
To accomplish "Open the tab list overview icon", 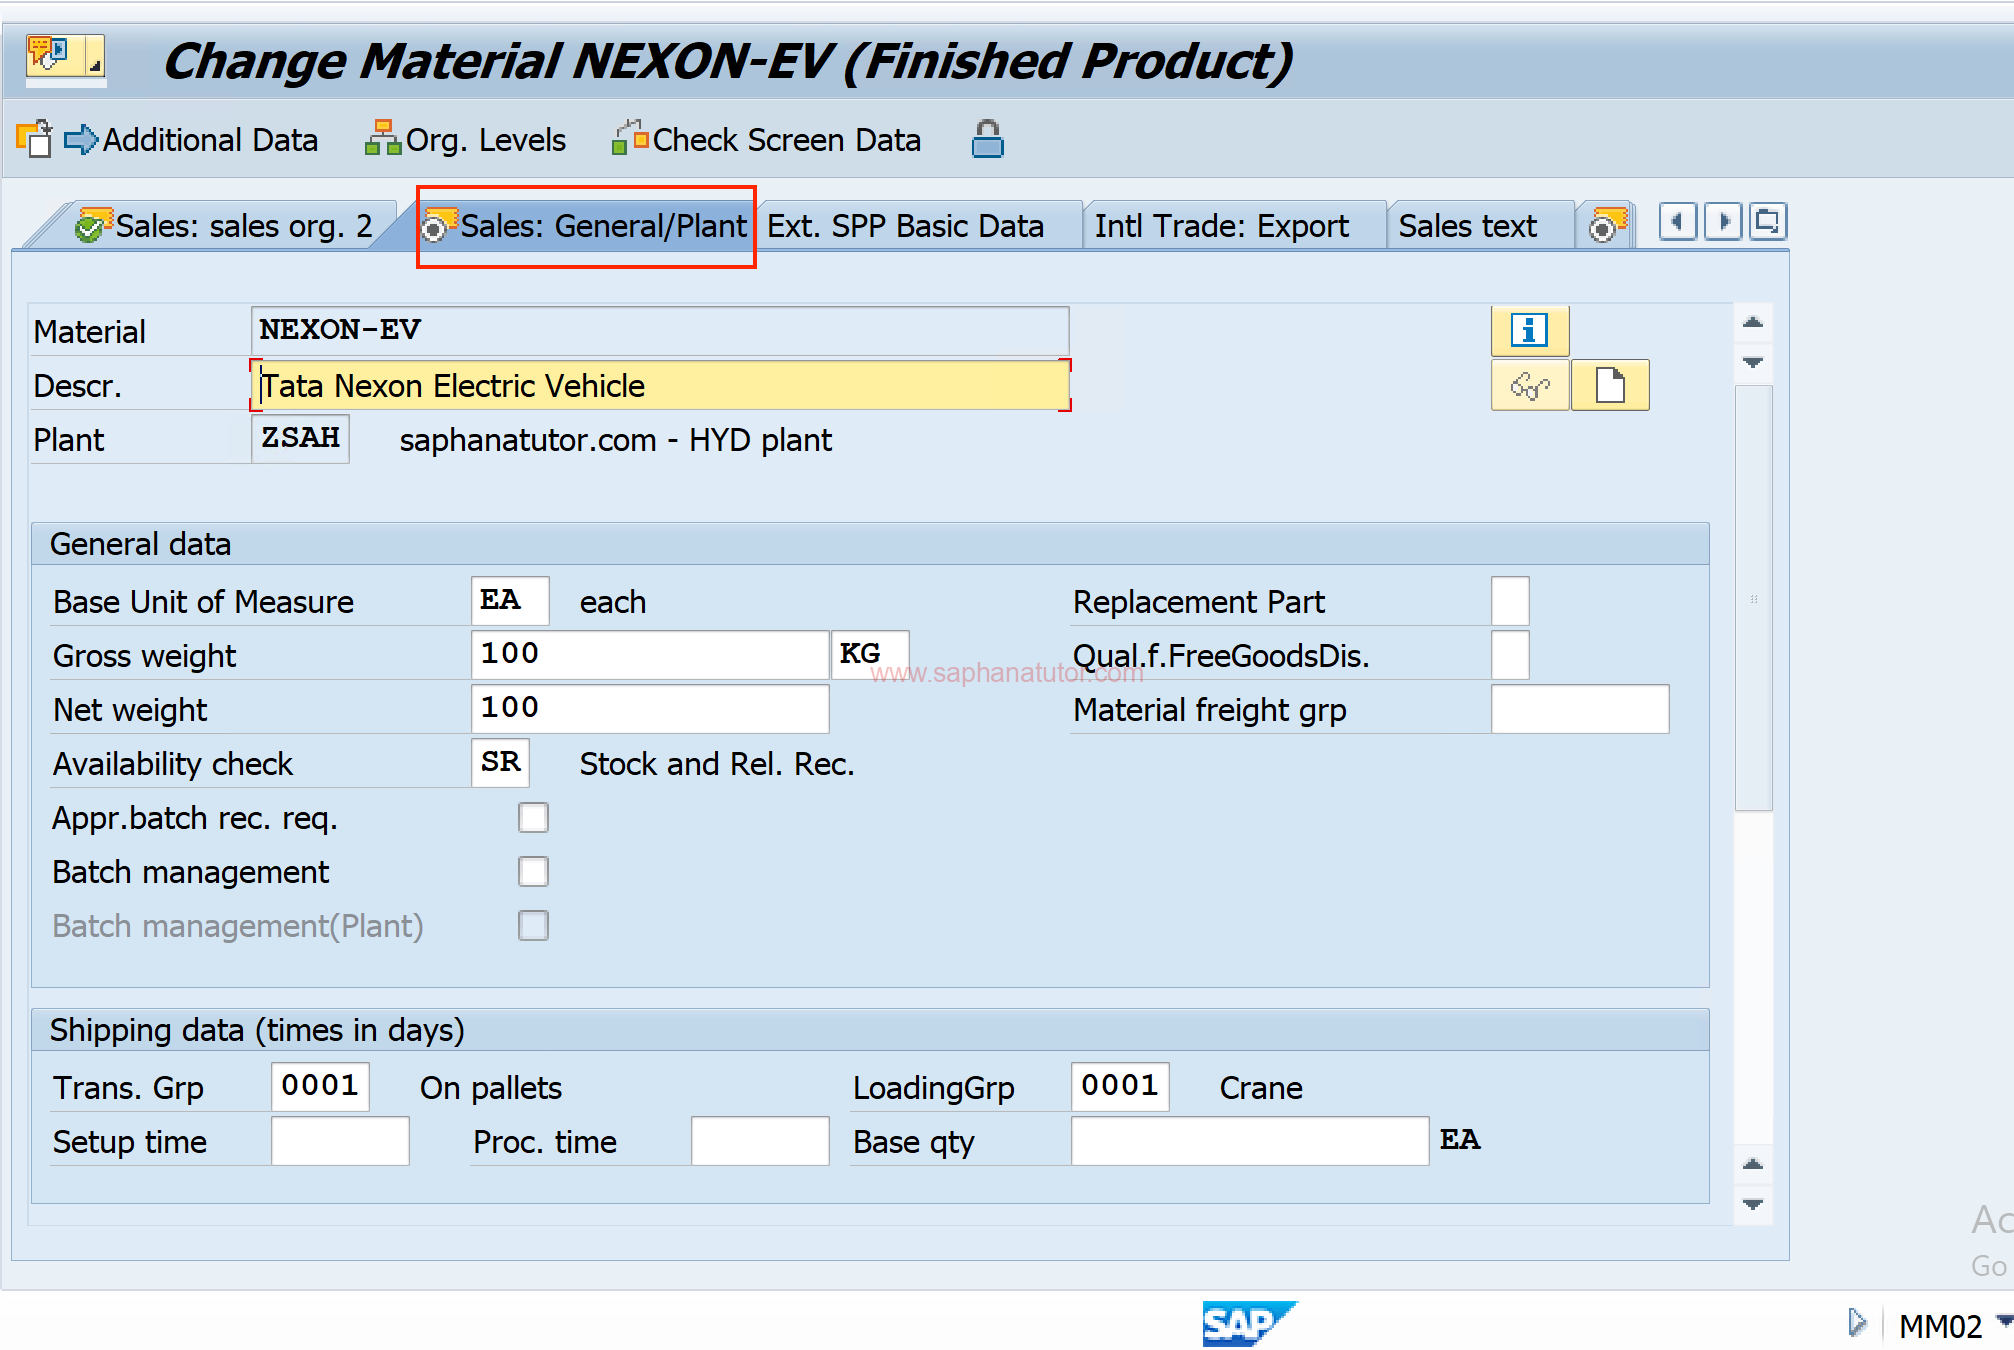I will point(1768,221).
